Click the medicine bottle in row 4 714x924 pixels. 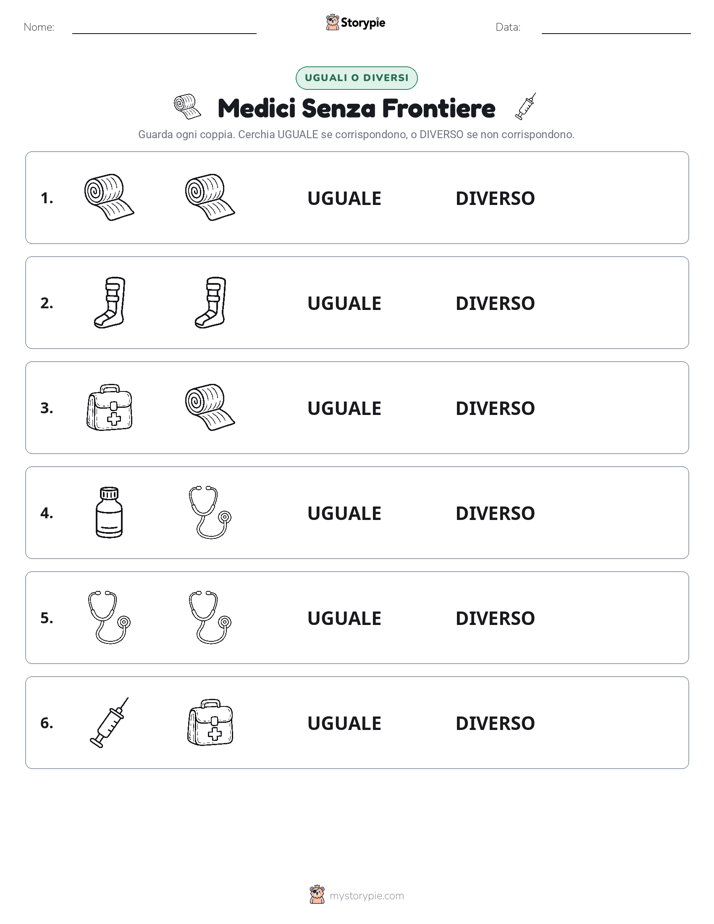(109, 512)
